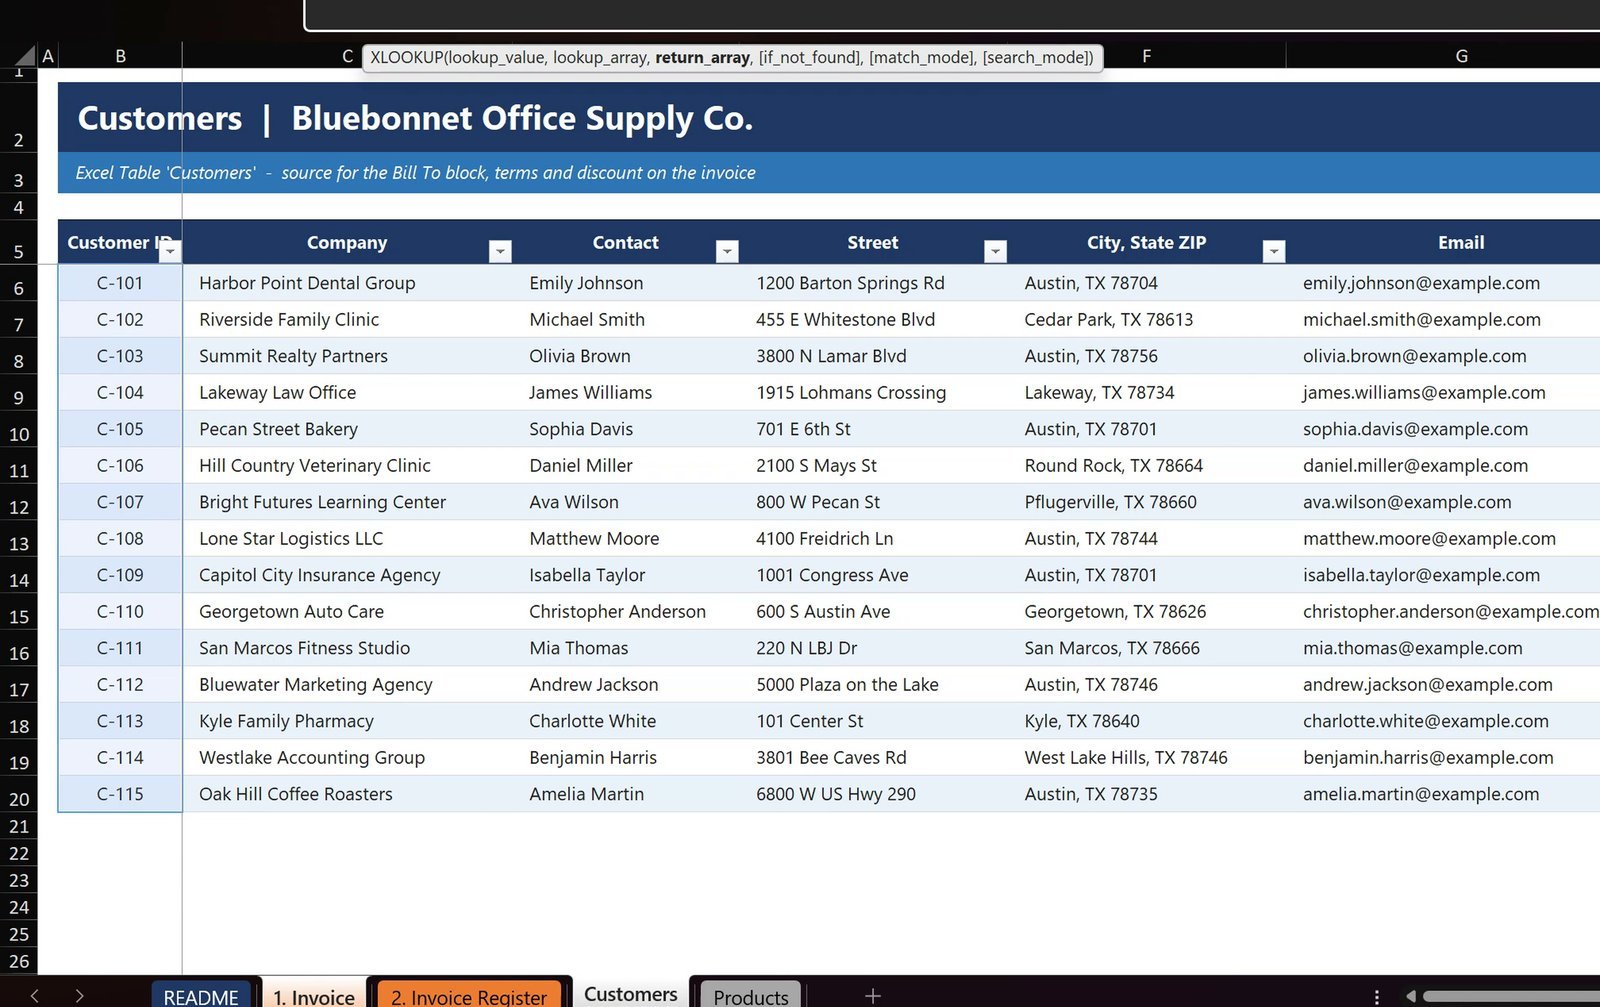
Task: Open the Contact column filter dropdown
Action: 728,251
